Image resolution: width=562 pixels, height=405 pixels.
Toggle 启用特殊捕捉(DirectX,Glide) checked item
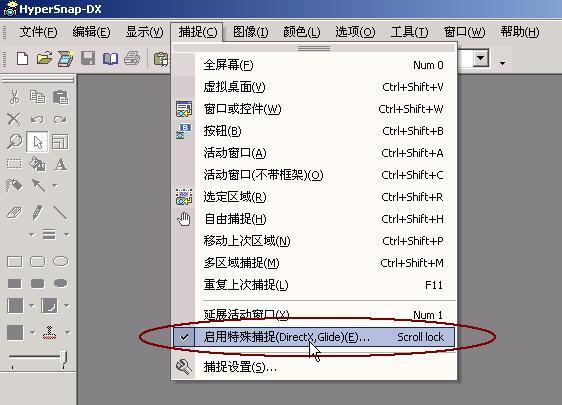tap(314, 337)
